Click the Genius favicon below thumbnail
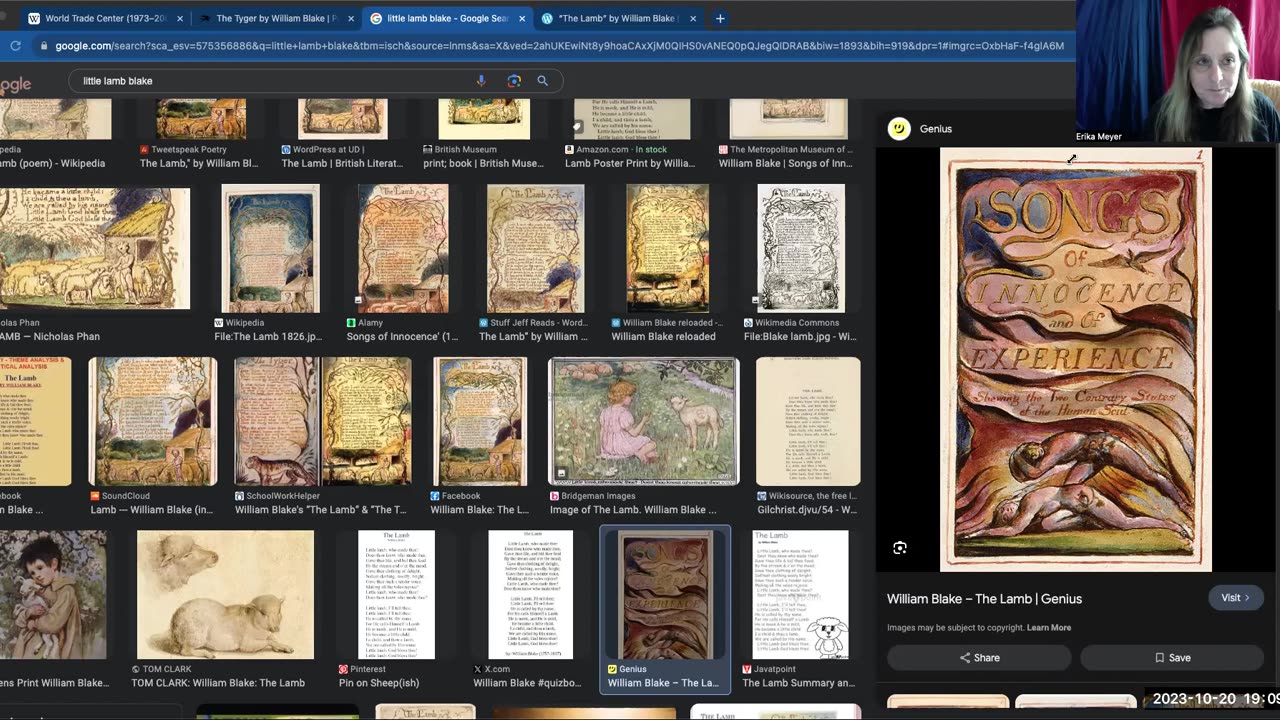The height and width of the screenshot is (720, 1280). point(613,669)
